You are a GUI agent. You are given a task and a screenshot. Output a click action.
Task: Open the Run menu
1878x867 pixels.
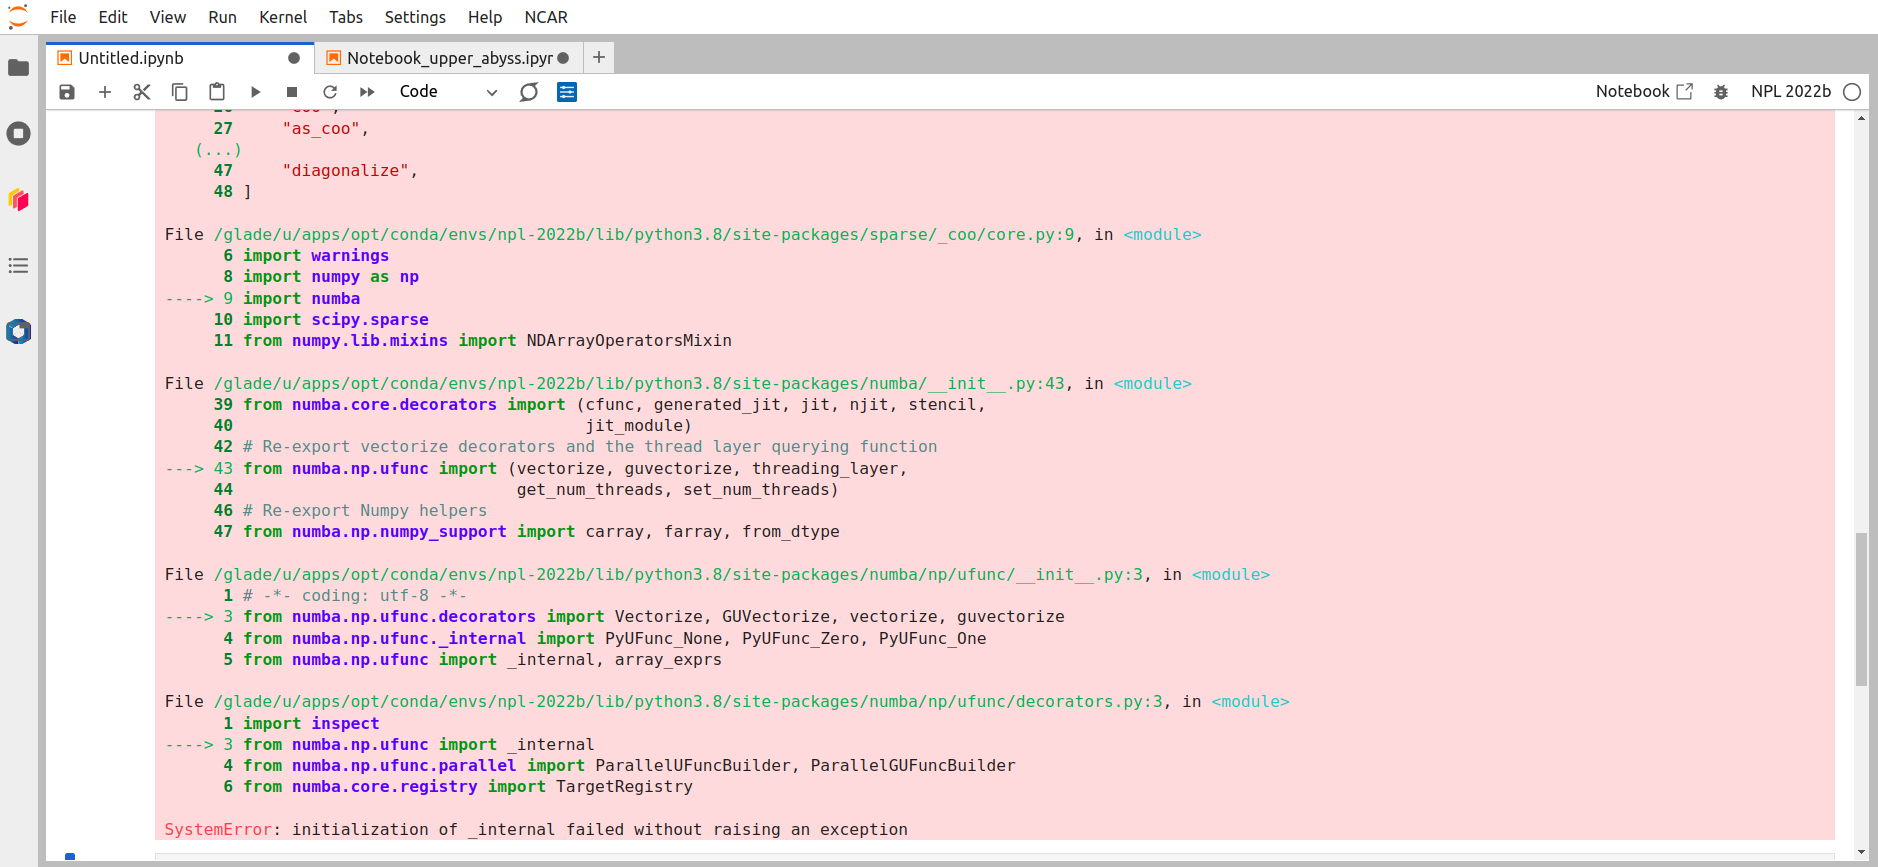[x=222, y=17]
